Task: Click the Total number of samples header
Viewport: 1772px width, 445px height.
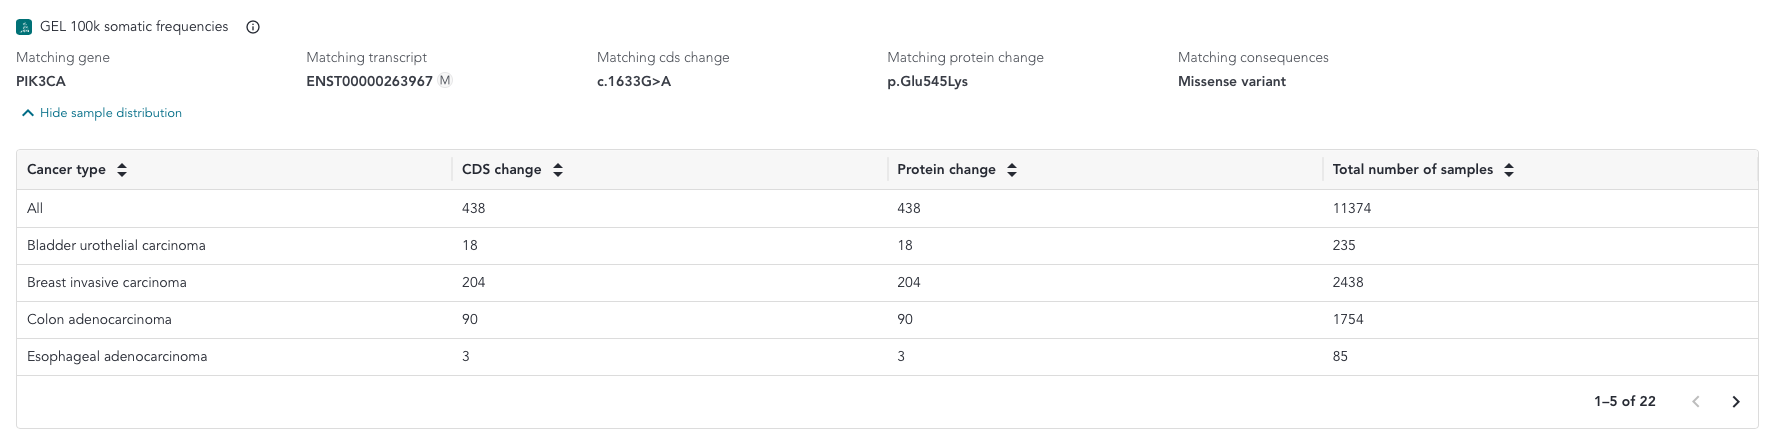Action: point(1412,170)
